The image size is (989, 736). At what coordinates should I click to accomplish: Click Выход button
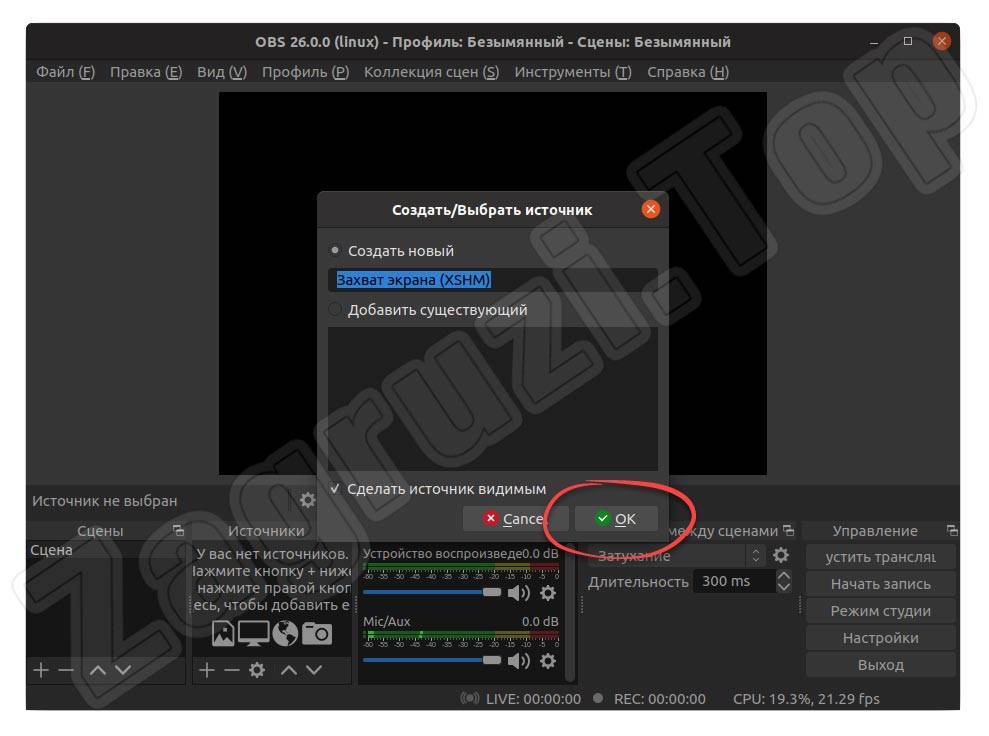881,665
